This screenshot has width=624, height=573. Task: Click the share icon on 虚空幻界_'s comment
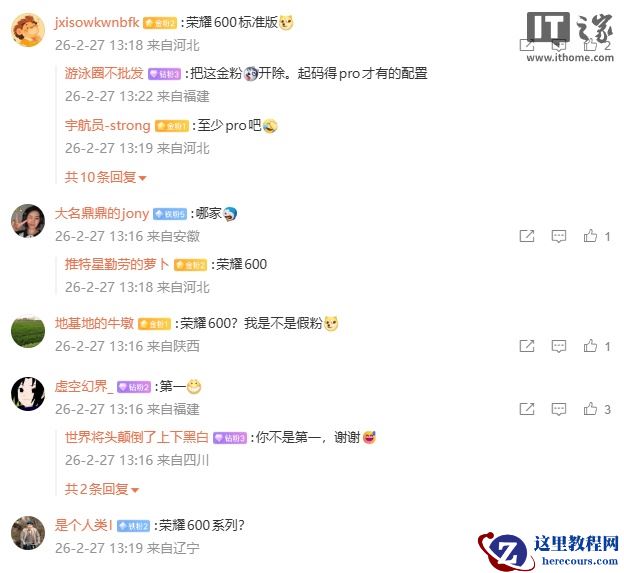[x=527, y=409]
